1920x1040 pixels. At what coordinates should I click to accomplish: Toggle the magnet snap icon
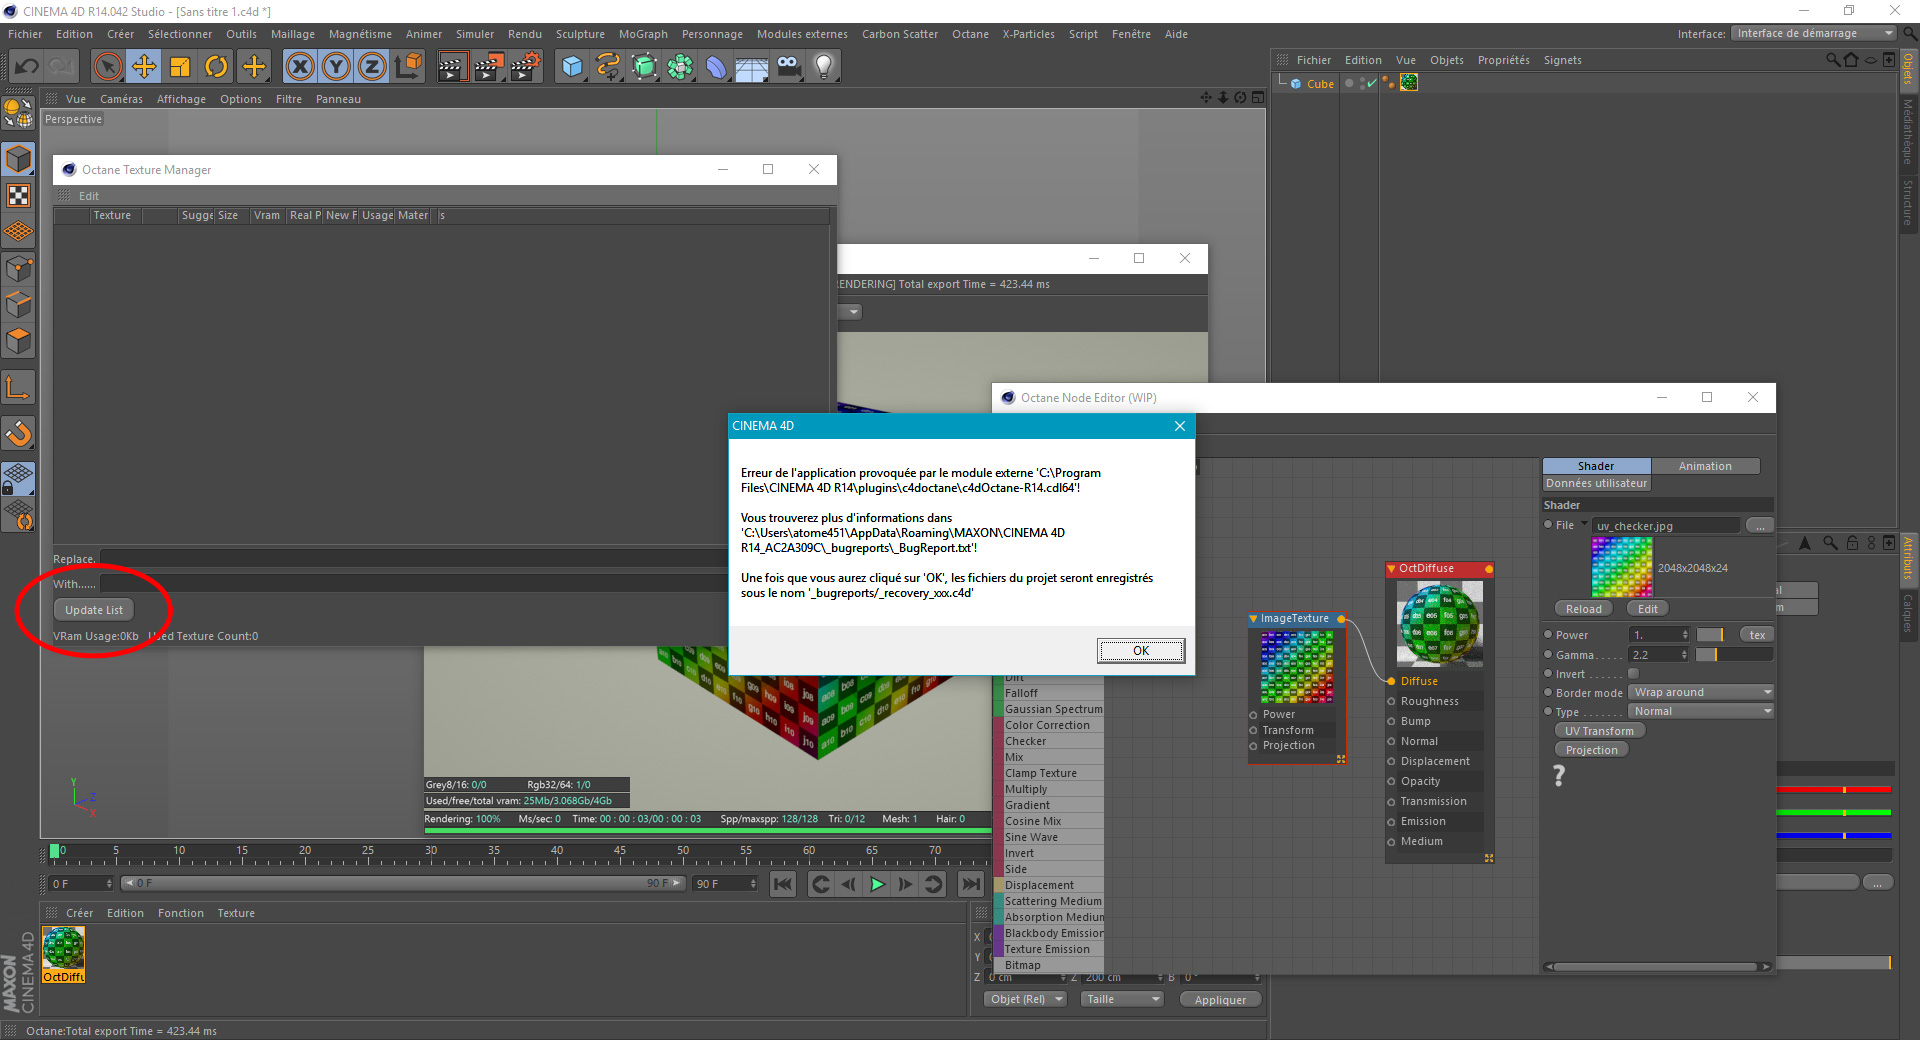(x=19, y=433)
